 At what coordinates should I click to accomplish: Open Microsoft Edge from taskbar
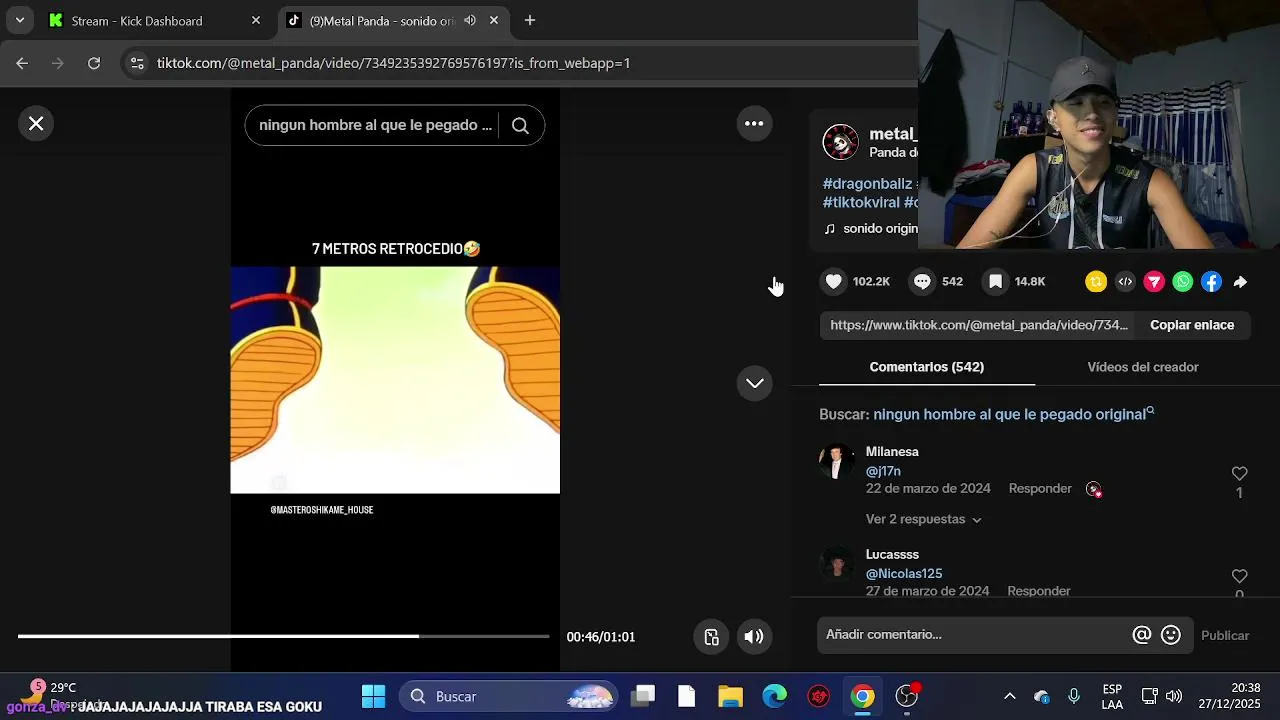pos(775,696)
